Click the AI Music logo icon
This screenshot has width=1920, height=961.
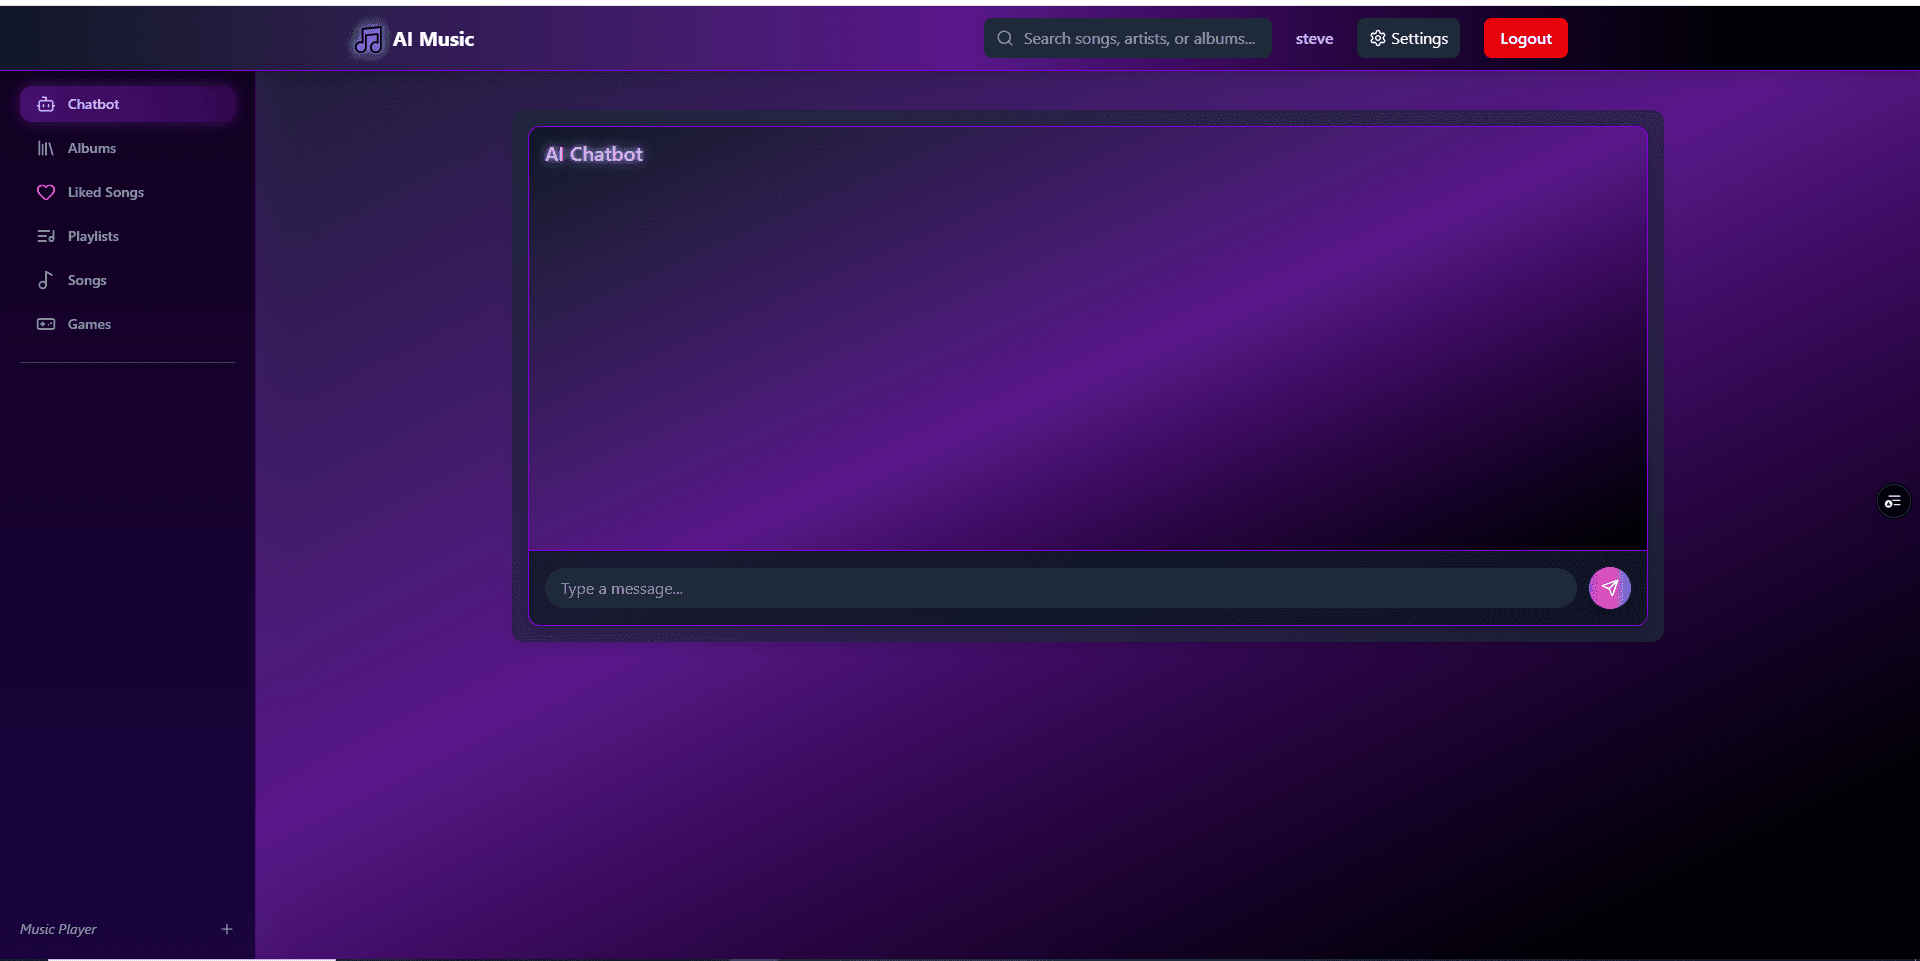tap(369, 39)
